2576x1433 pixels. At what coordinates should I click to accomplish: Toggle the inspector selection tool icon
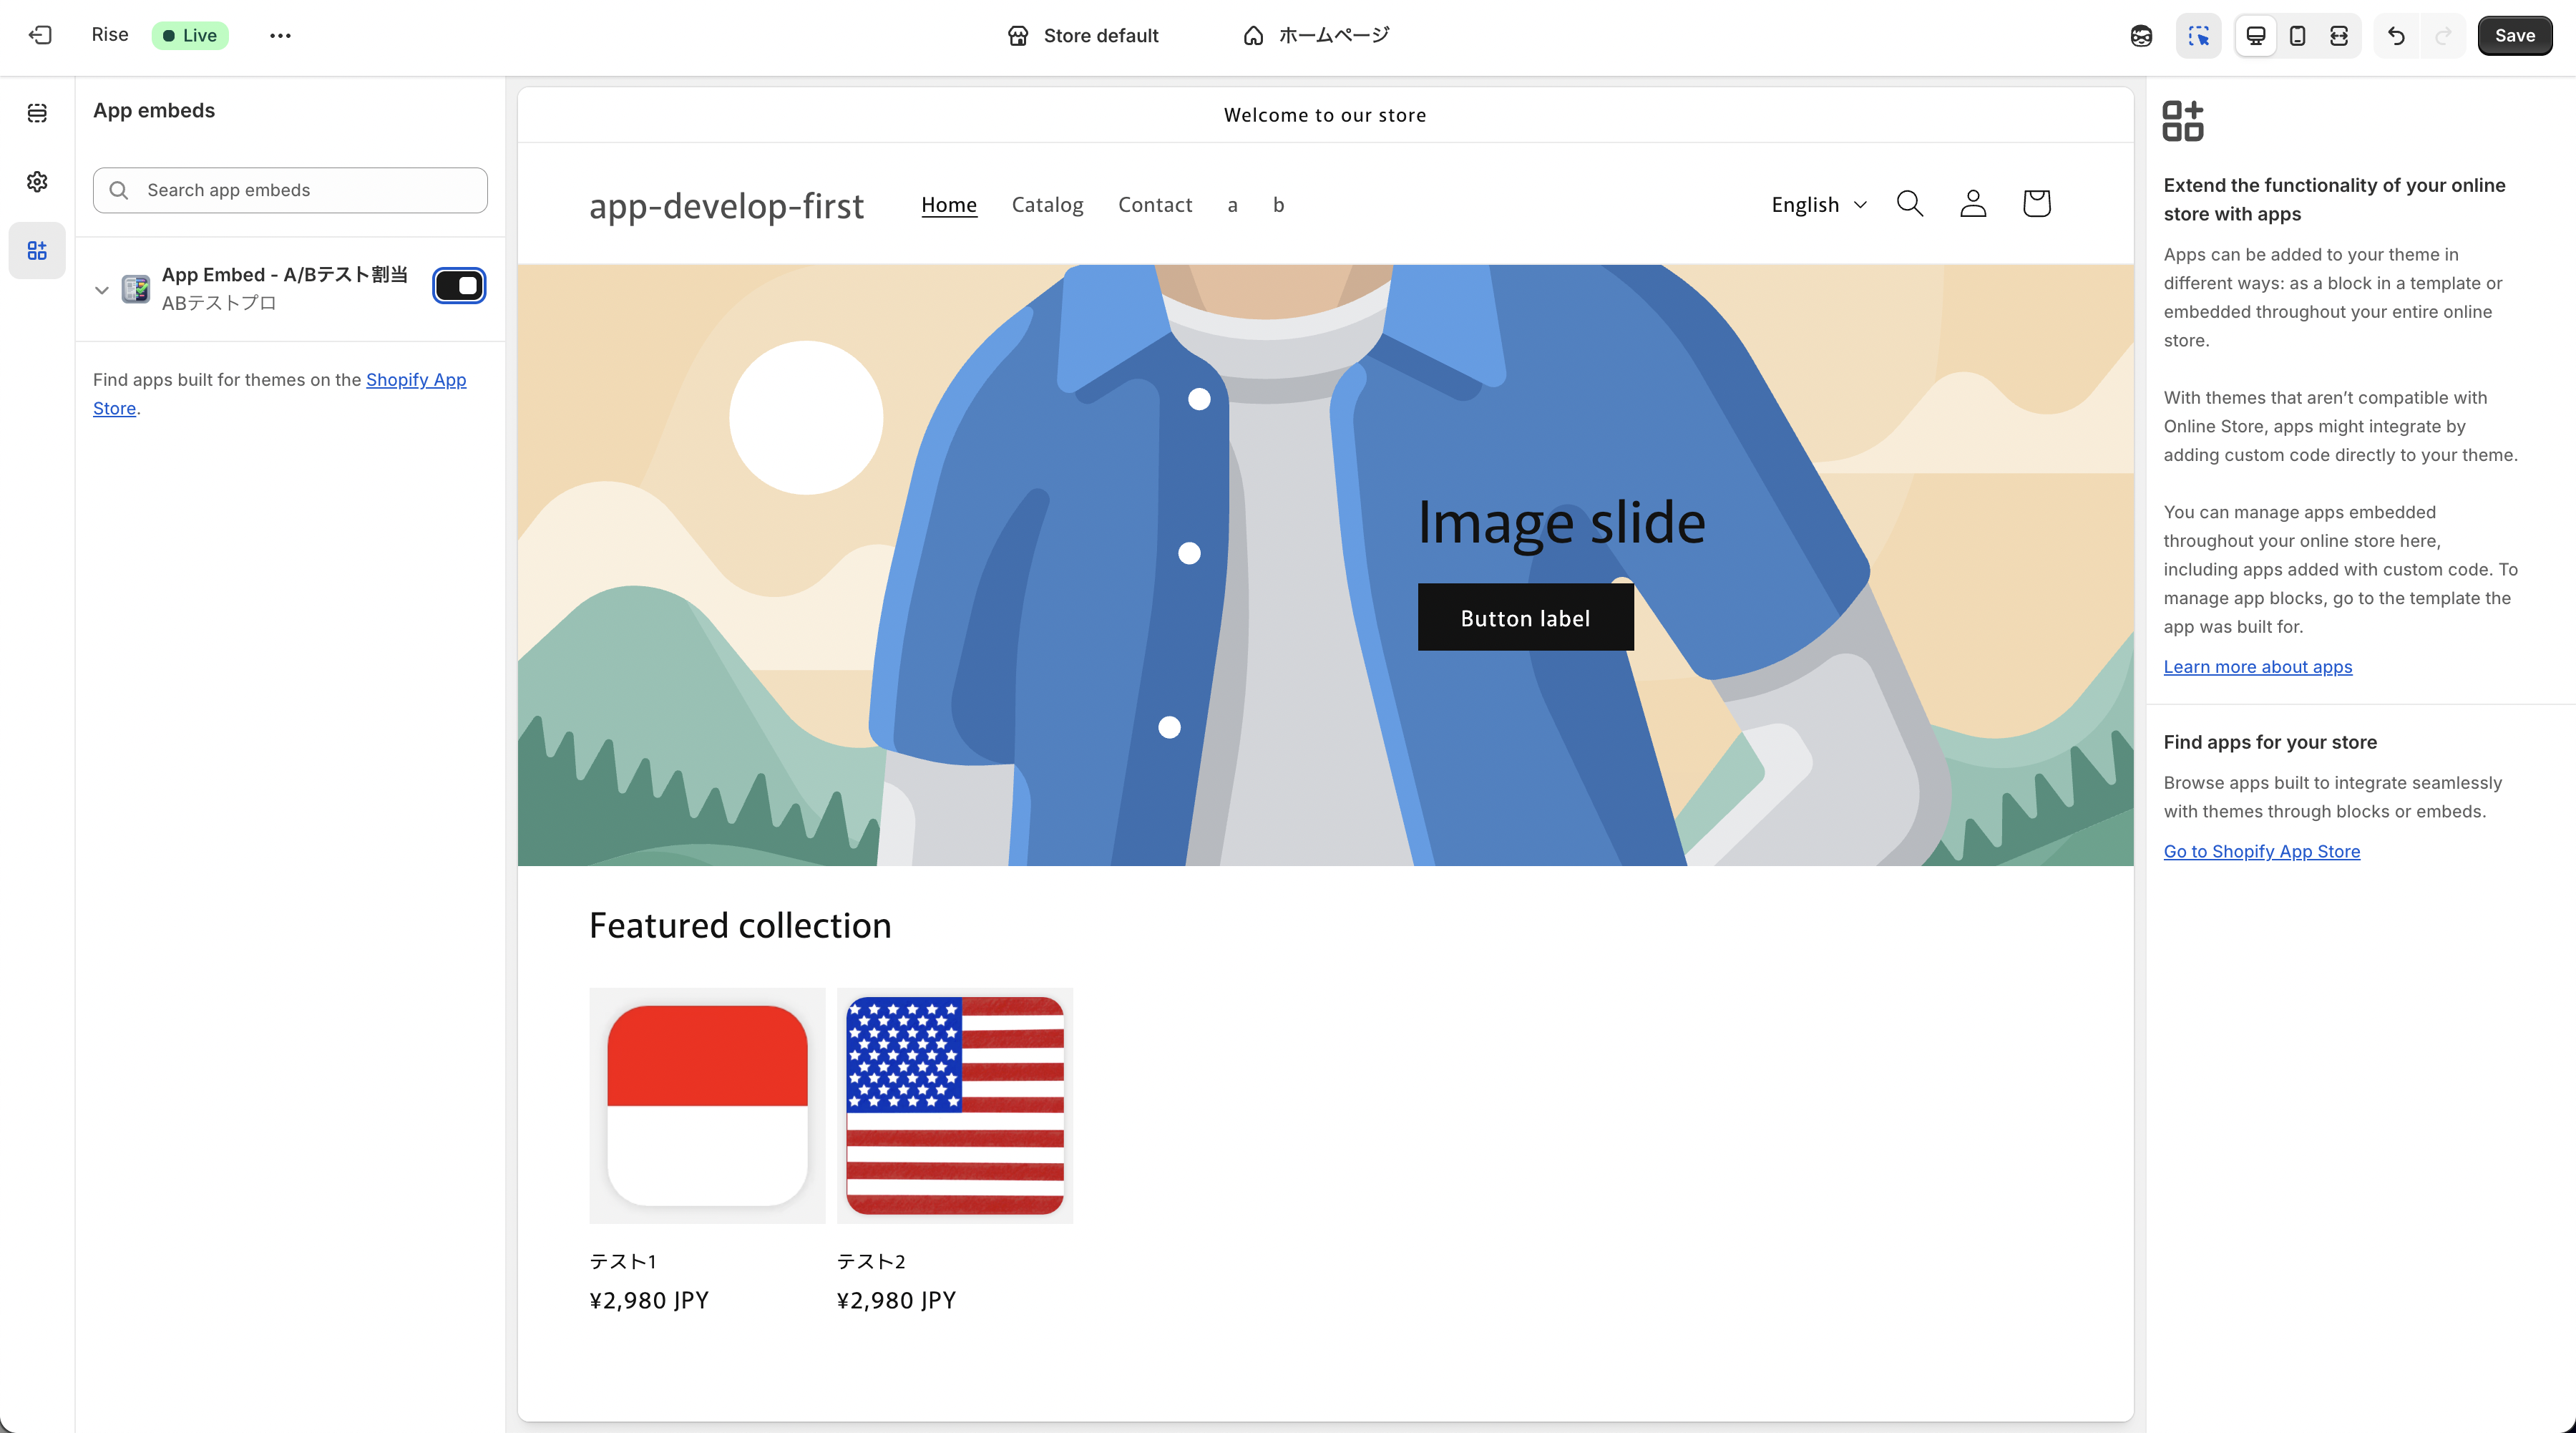tap(2198, 36)
